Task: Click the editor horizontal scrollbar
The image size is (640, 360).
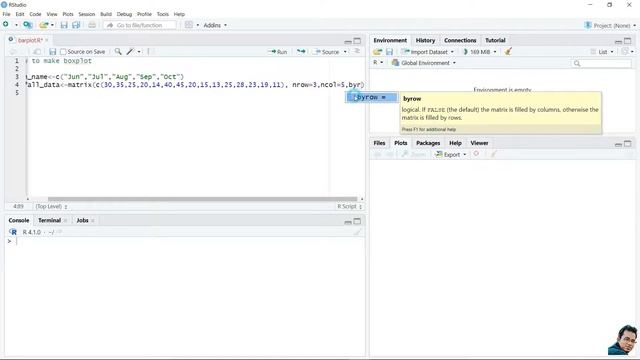Action: pos(202,199)
